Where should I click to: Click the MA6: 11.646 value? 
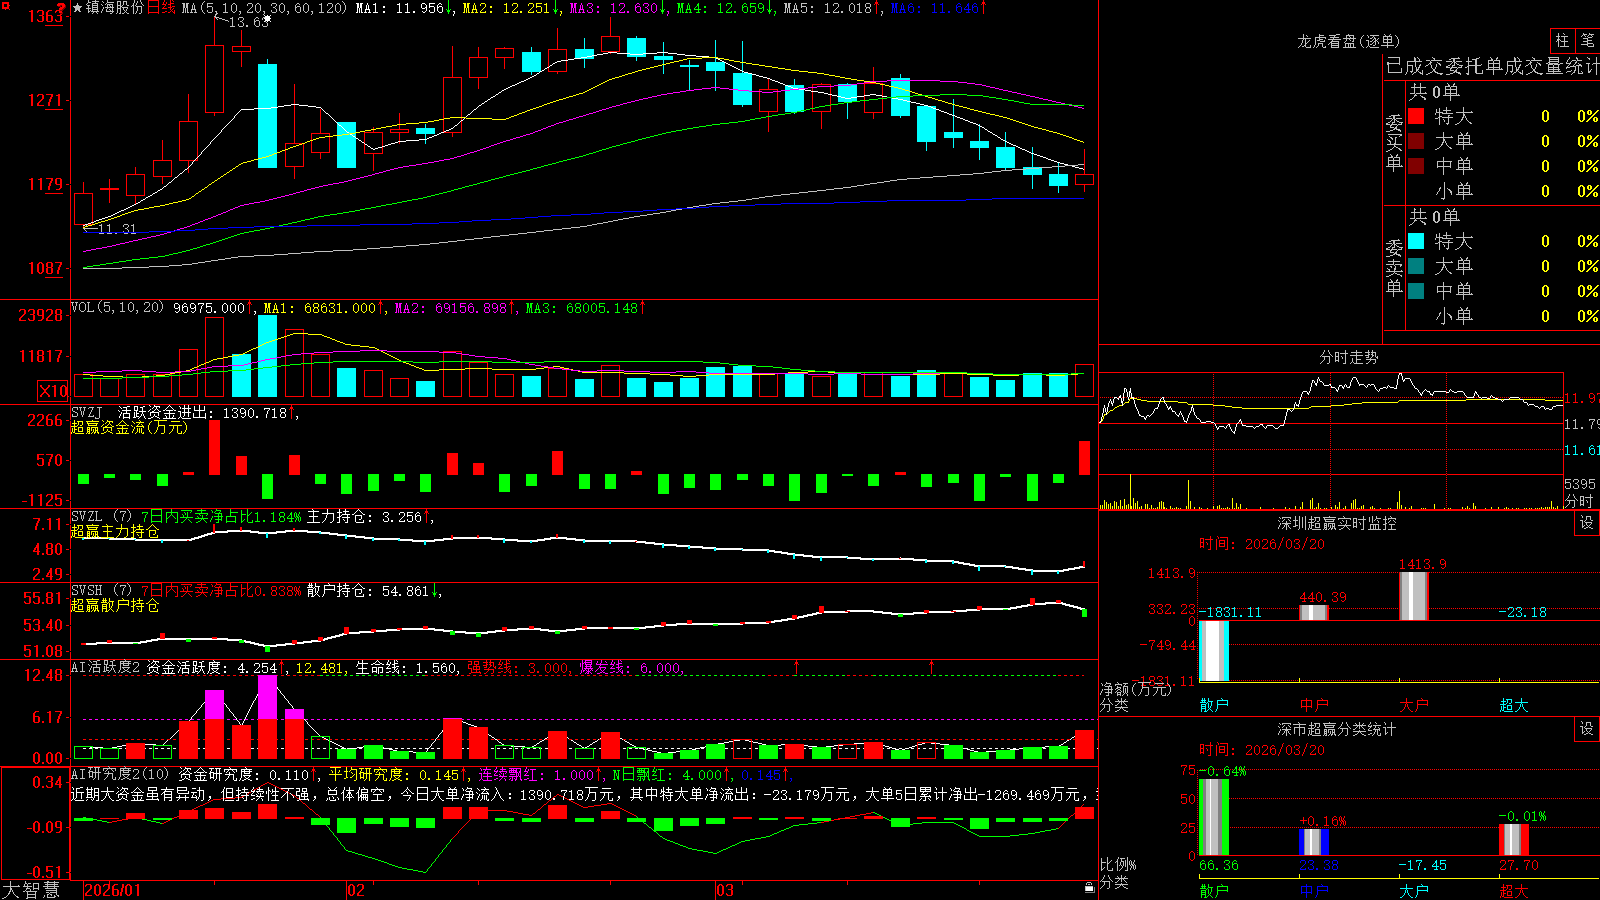[934, 8]
